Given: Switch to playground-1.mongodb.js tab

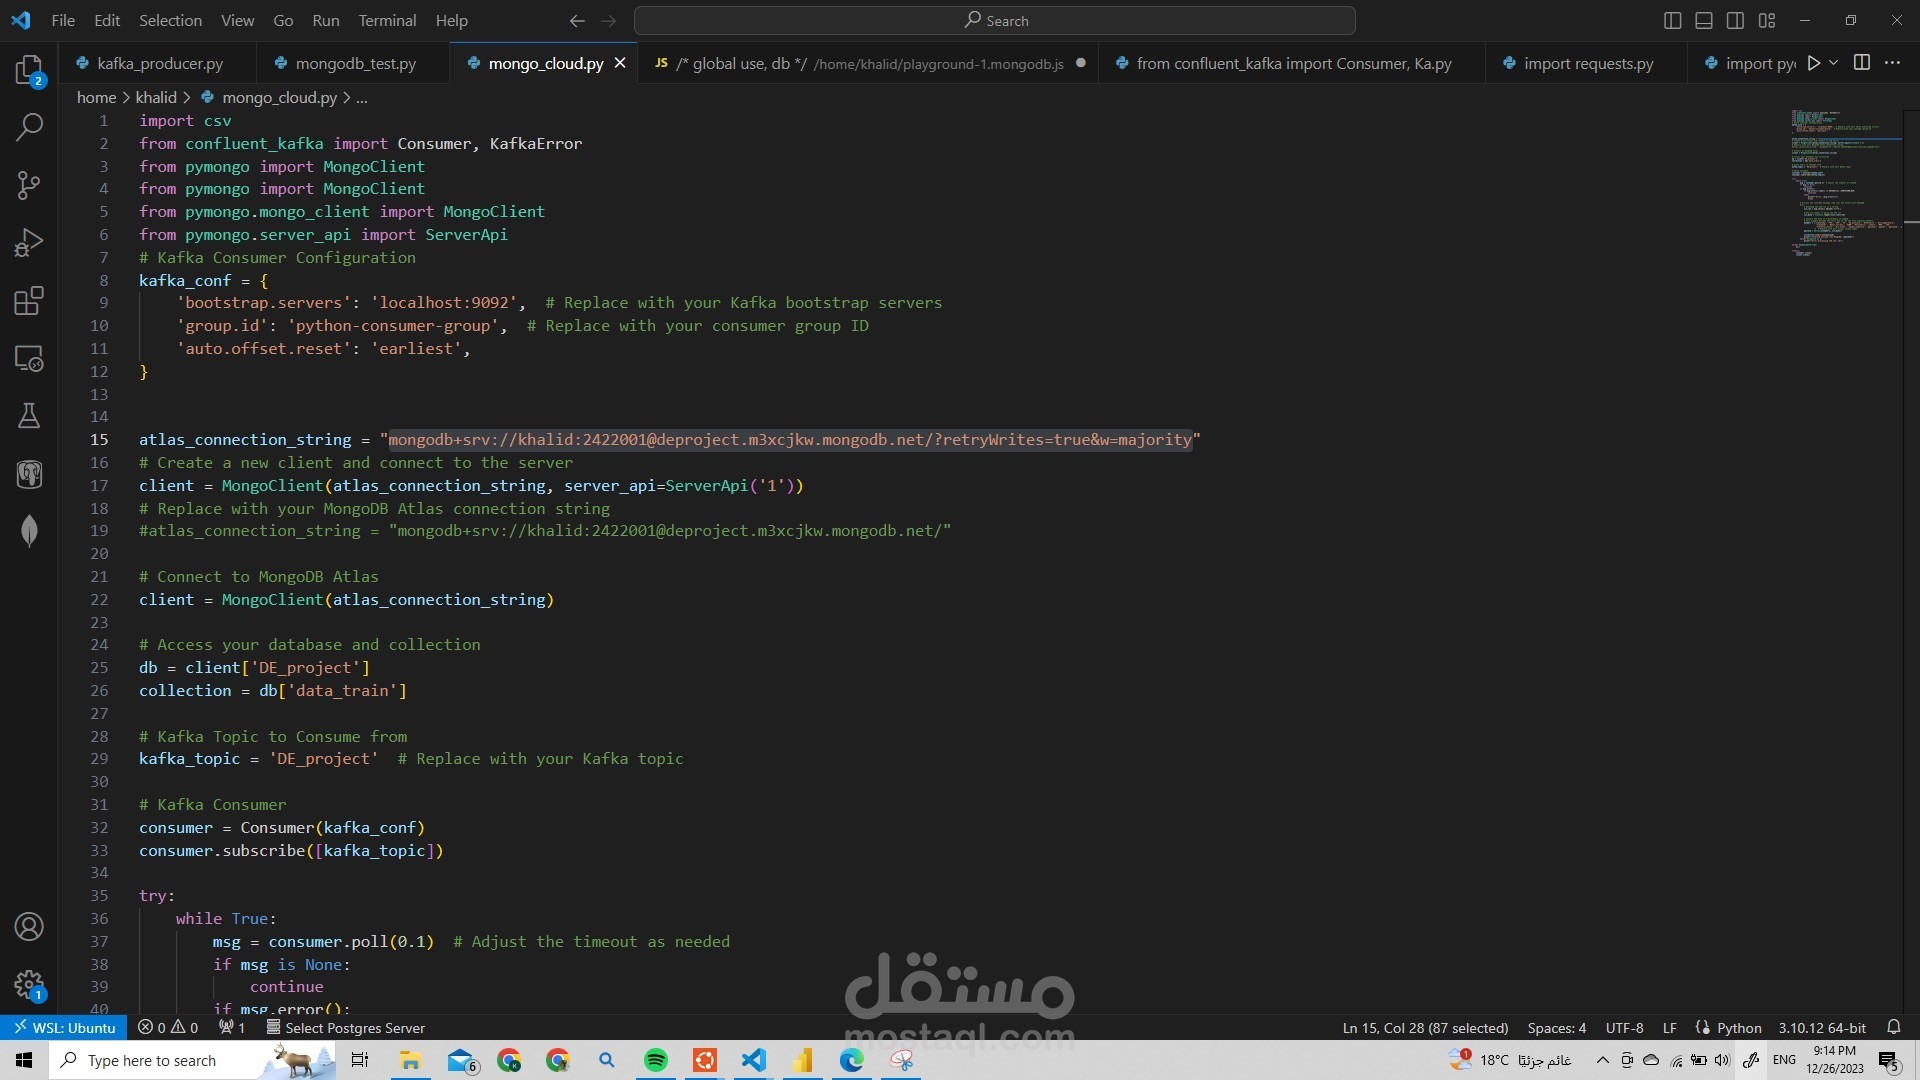Looking at the screenshot, I should (868, 63).
